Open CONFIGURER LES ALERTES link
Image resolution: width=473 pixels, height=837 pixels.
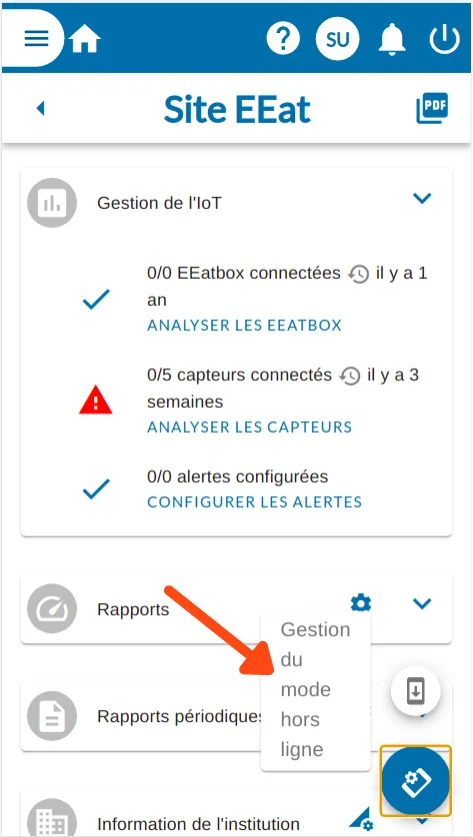pyautogui.click(x=255, y=502)
